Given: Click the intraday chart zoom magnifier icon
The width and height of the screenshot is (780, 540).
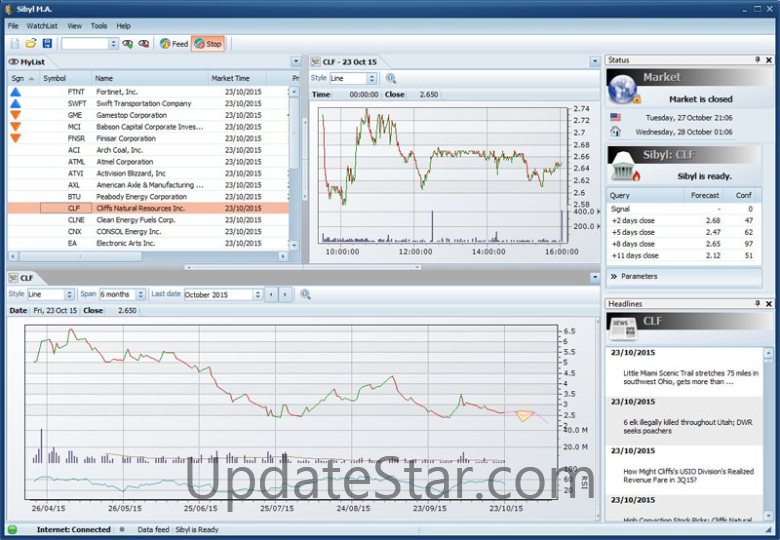Looking at the screenshot, I should [x=390, y=78].
